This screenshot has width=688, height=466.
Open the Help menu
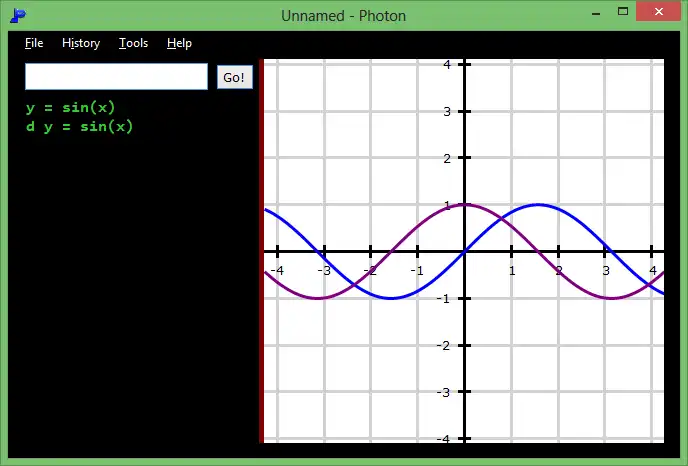pos(179,43)
